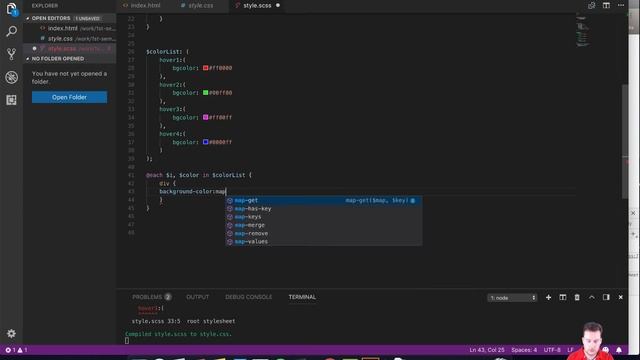Close the terminal panel
Viewport: 640px width, 360px height.
point(620,298)
